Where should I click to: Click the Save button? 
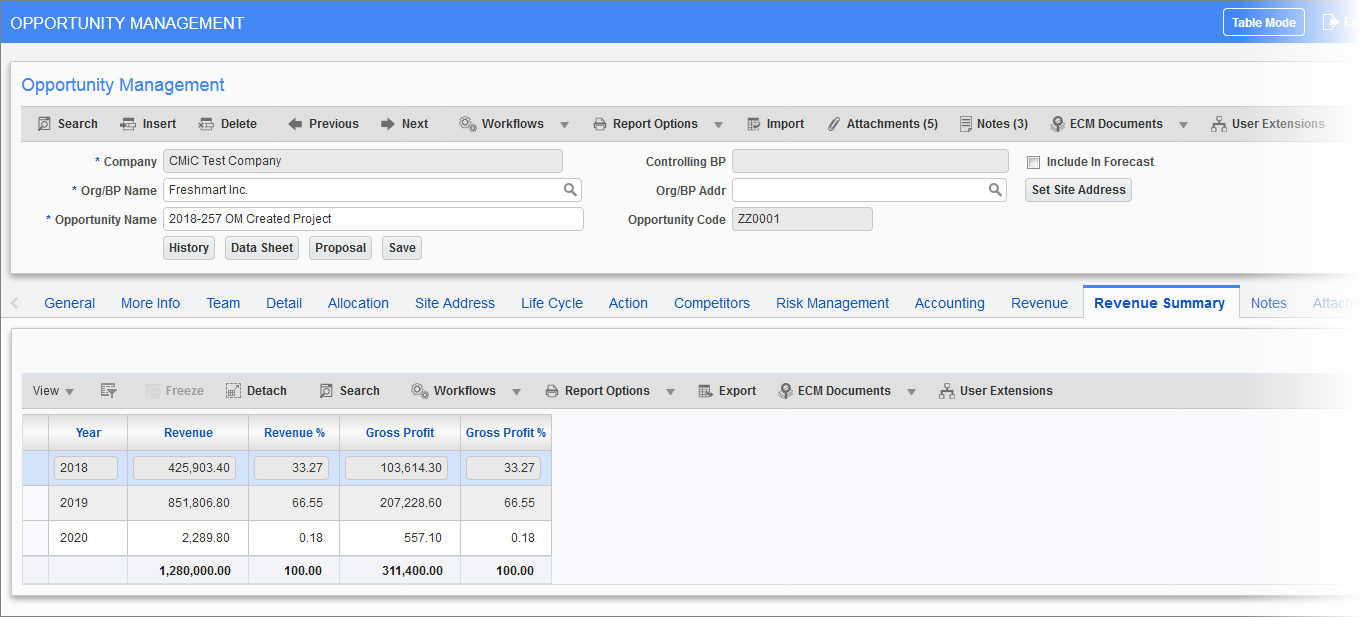pos(402,248)
